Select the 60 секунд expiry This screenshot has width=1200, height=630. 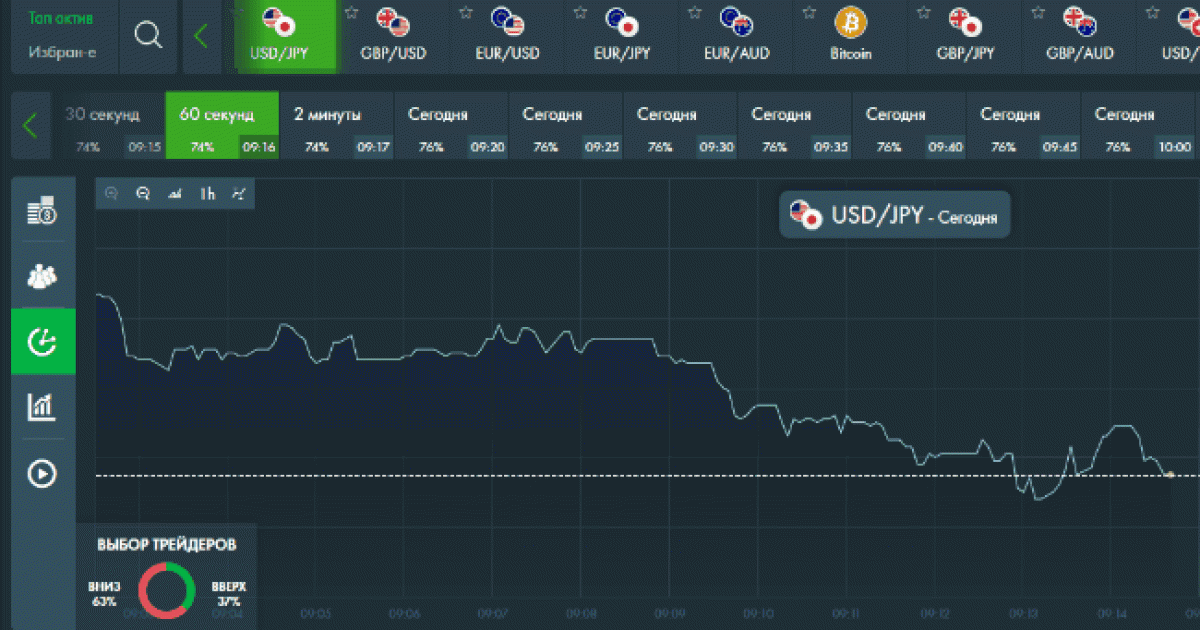[222, 126]
